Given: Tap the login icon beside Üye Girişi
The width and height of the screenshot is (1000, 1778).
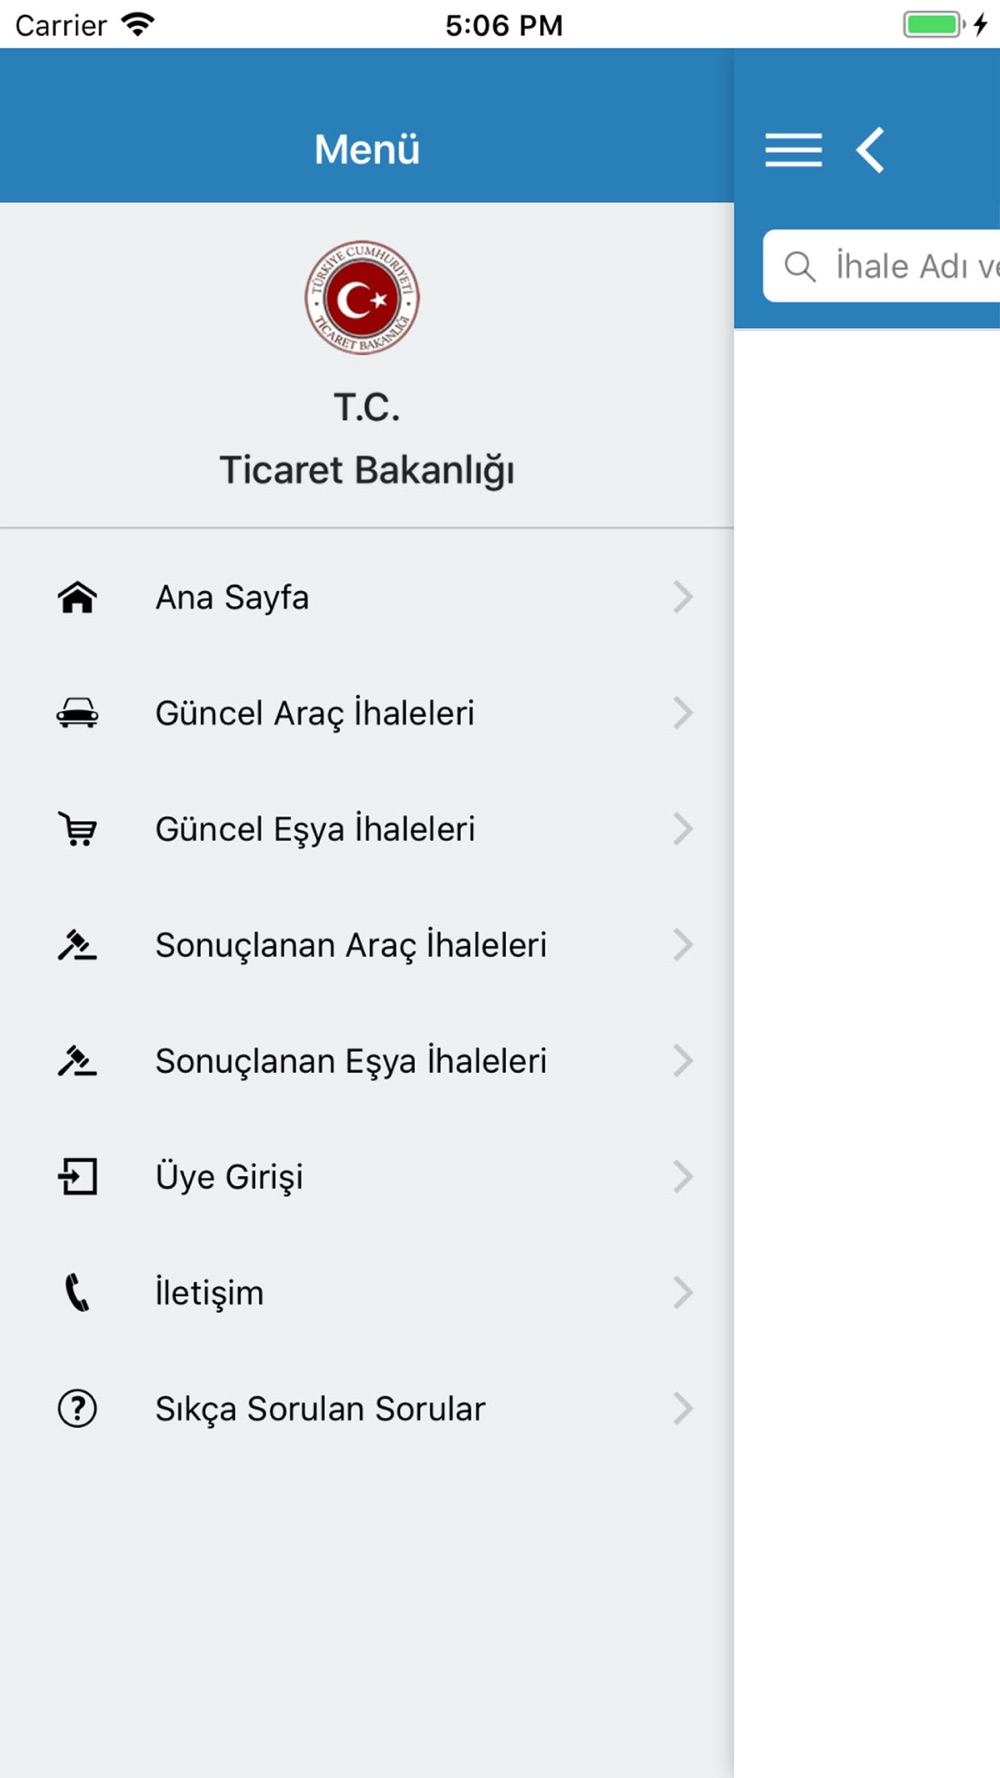Looking at the screenshot, I should point(77,1177).
